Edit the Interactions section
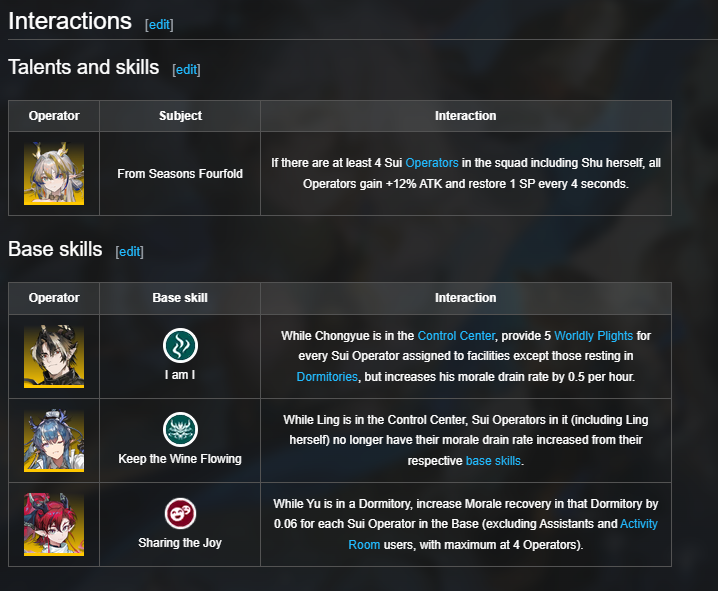This screenshot has width=718, height=591. pos(159,25)
